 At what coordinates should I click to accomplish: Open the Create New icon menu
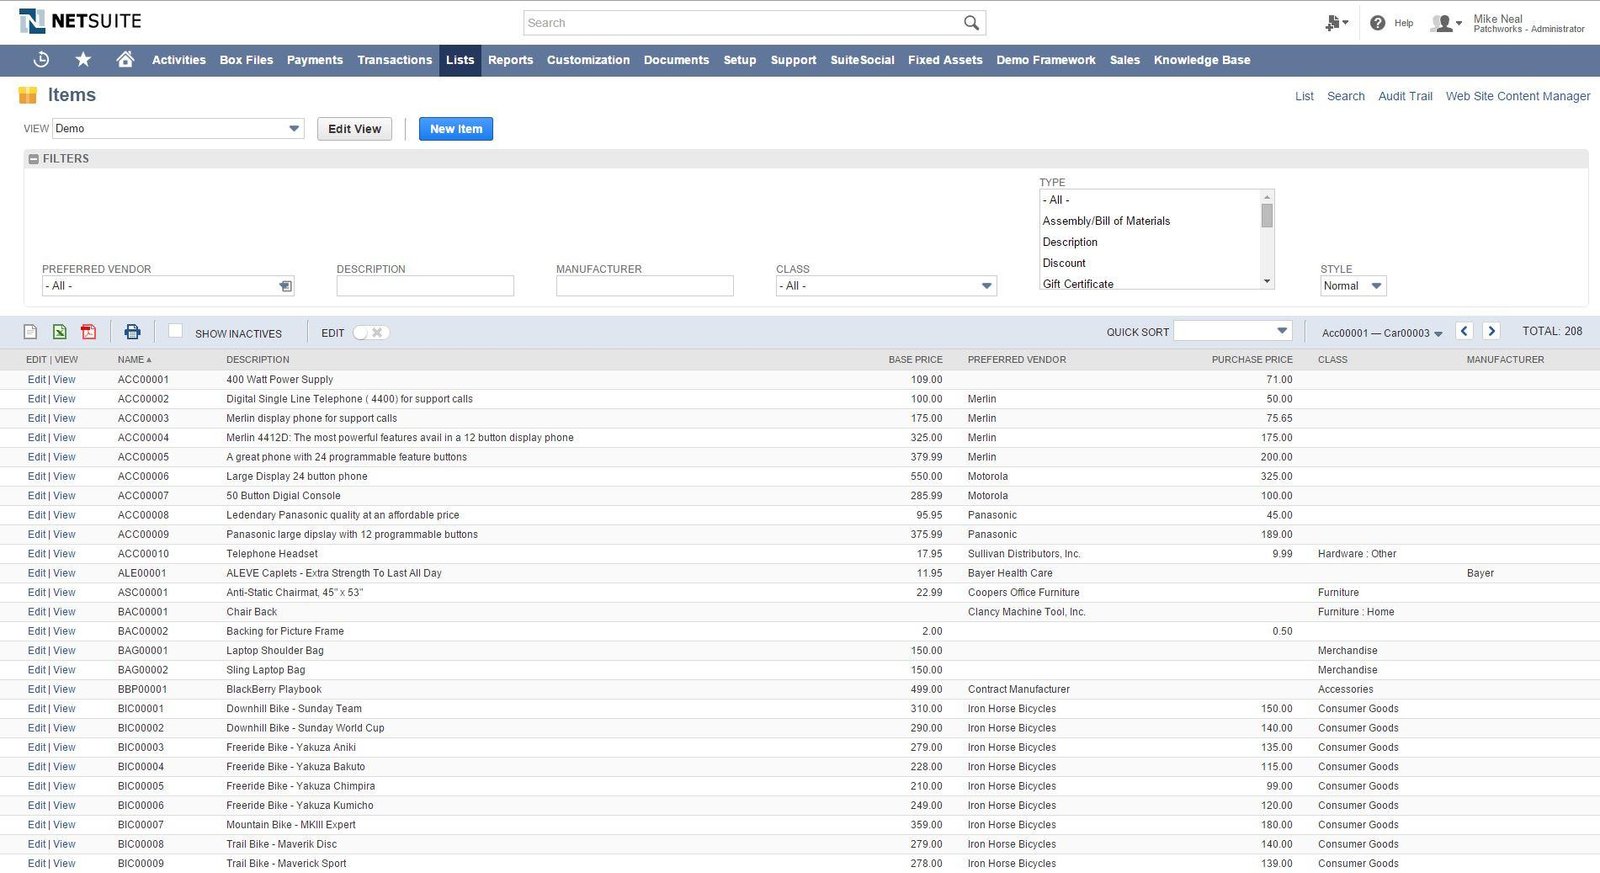pyautogui.click(x=1336, y=22)
